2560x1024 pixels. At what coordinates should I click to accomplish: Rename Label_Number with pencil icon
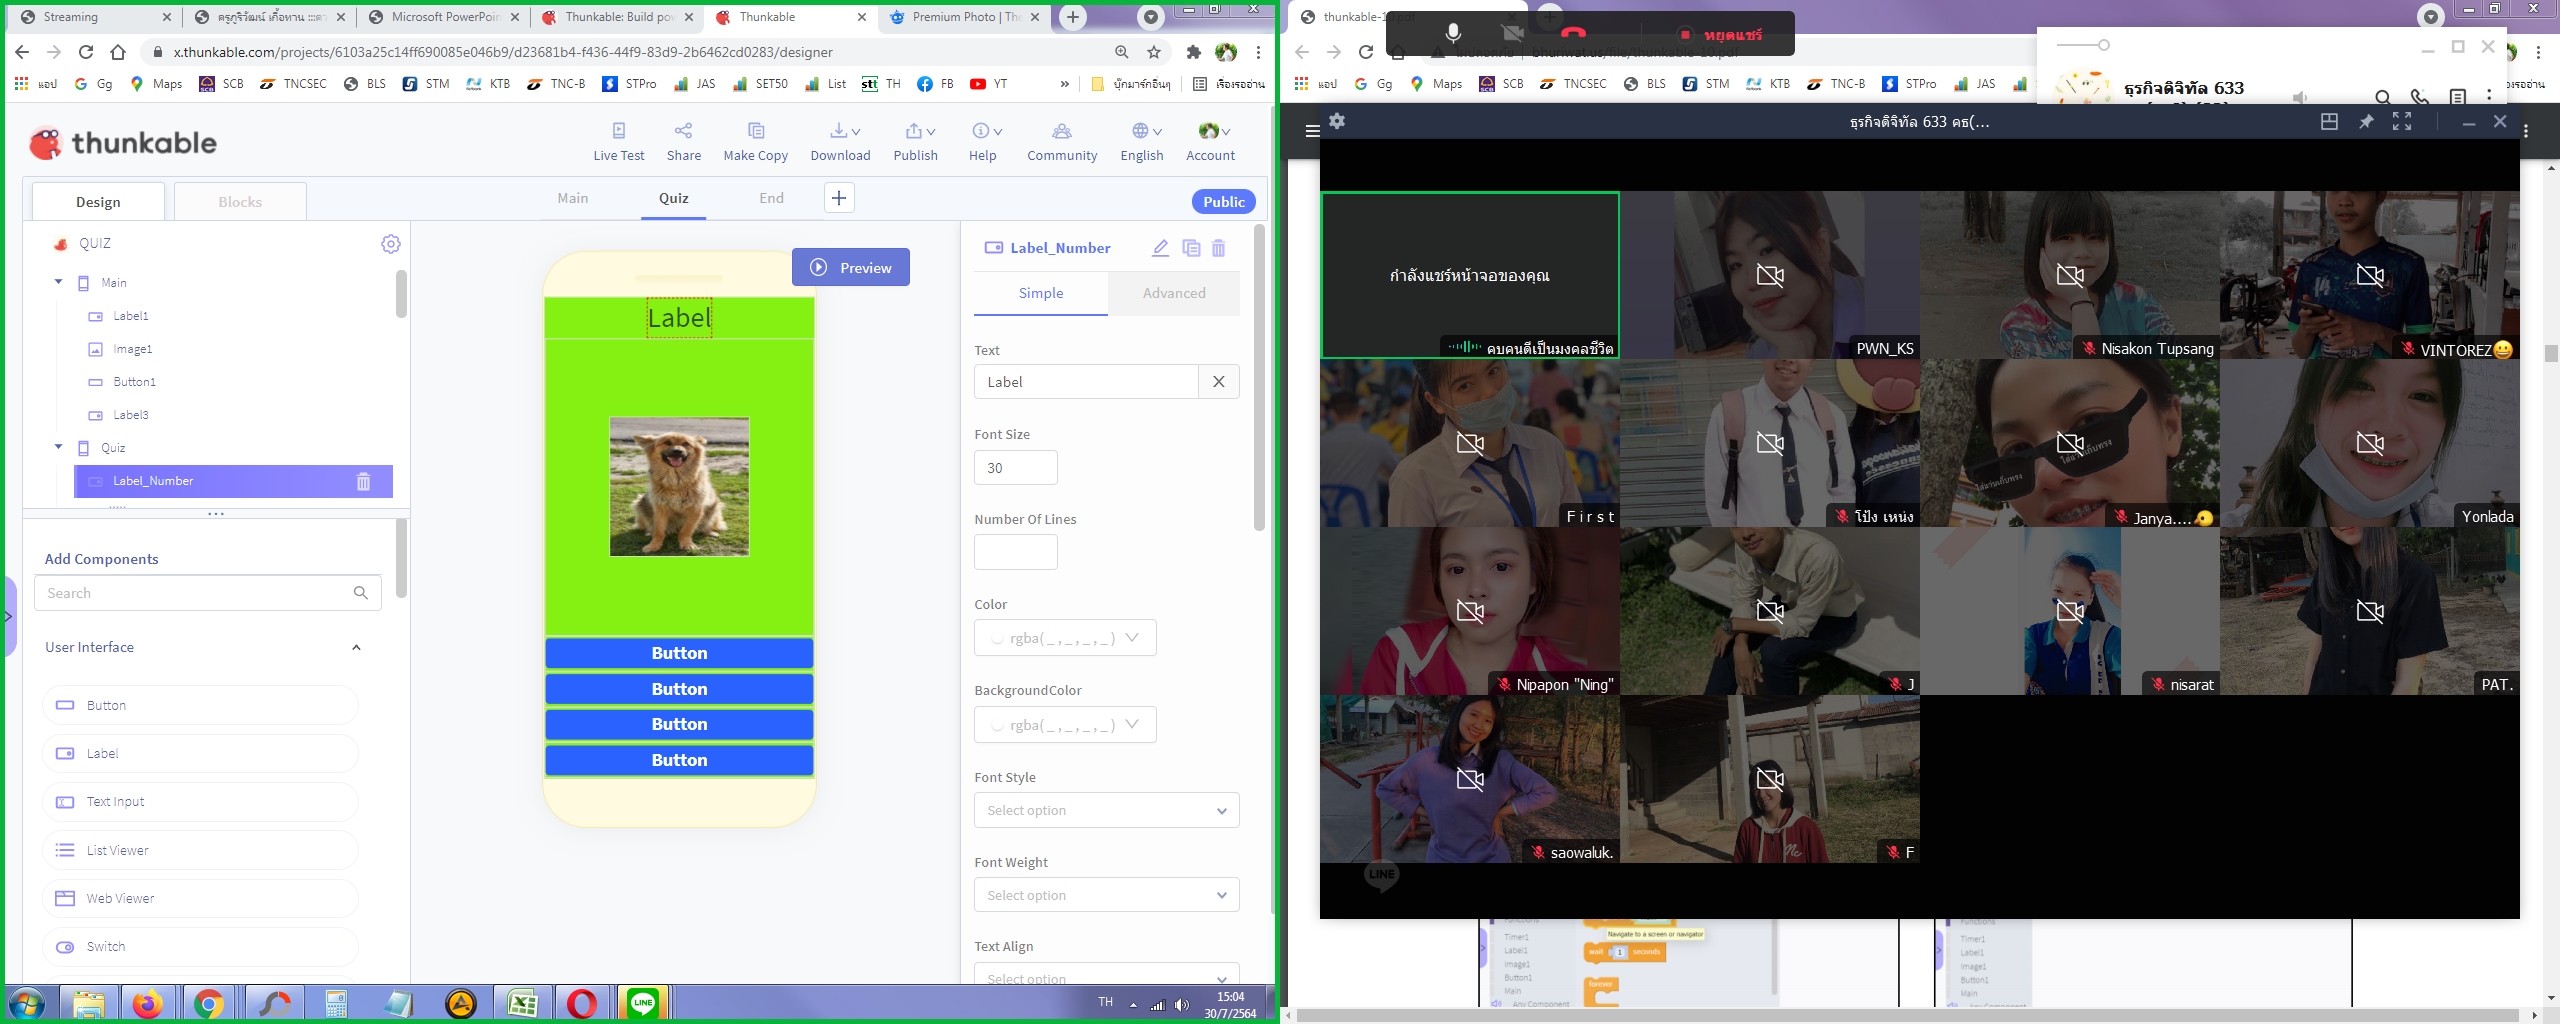coord(1160,248)
